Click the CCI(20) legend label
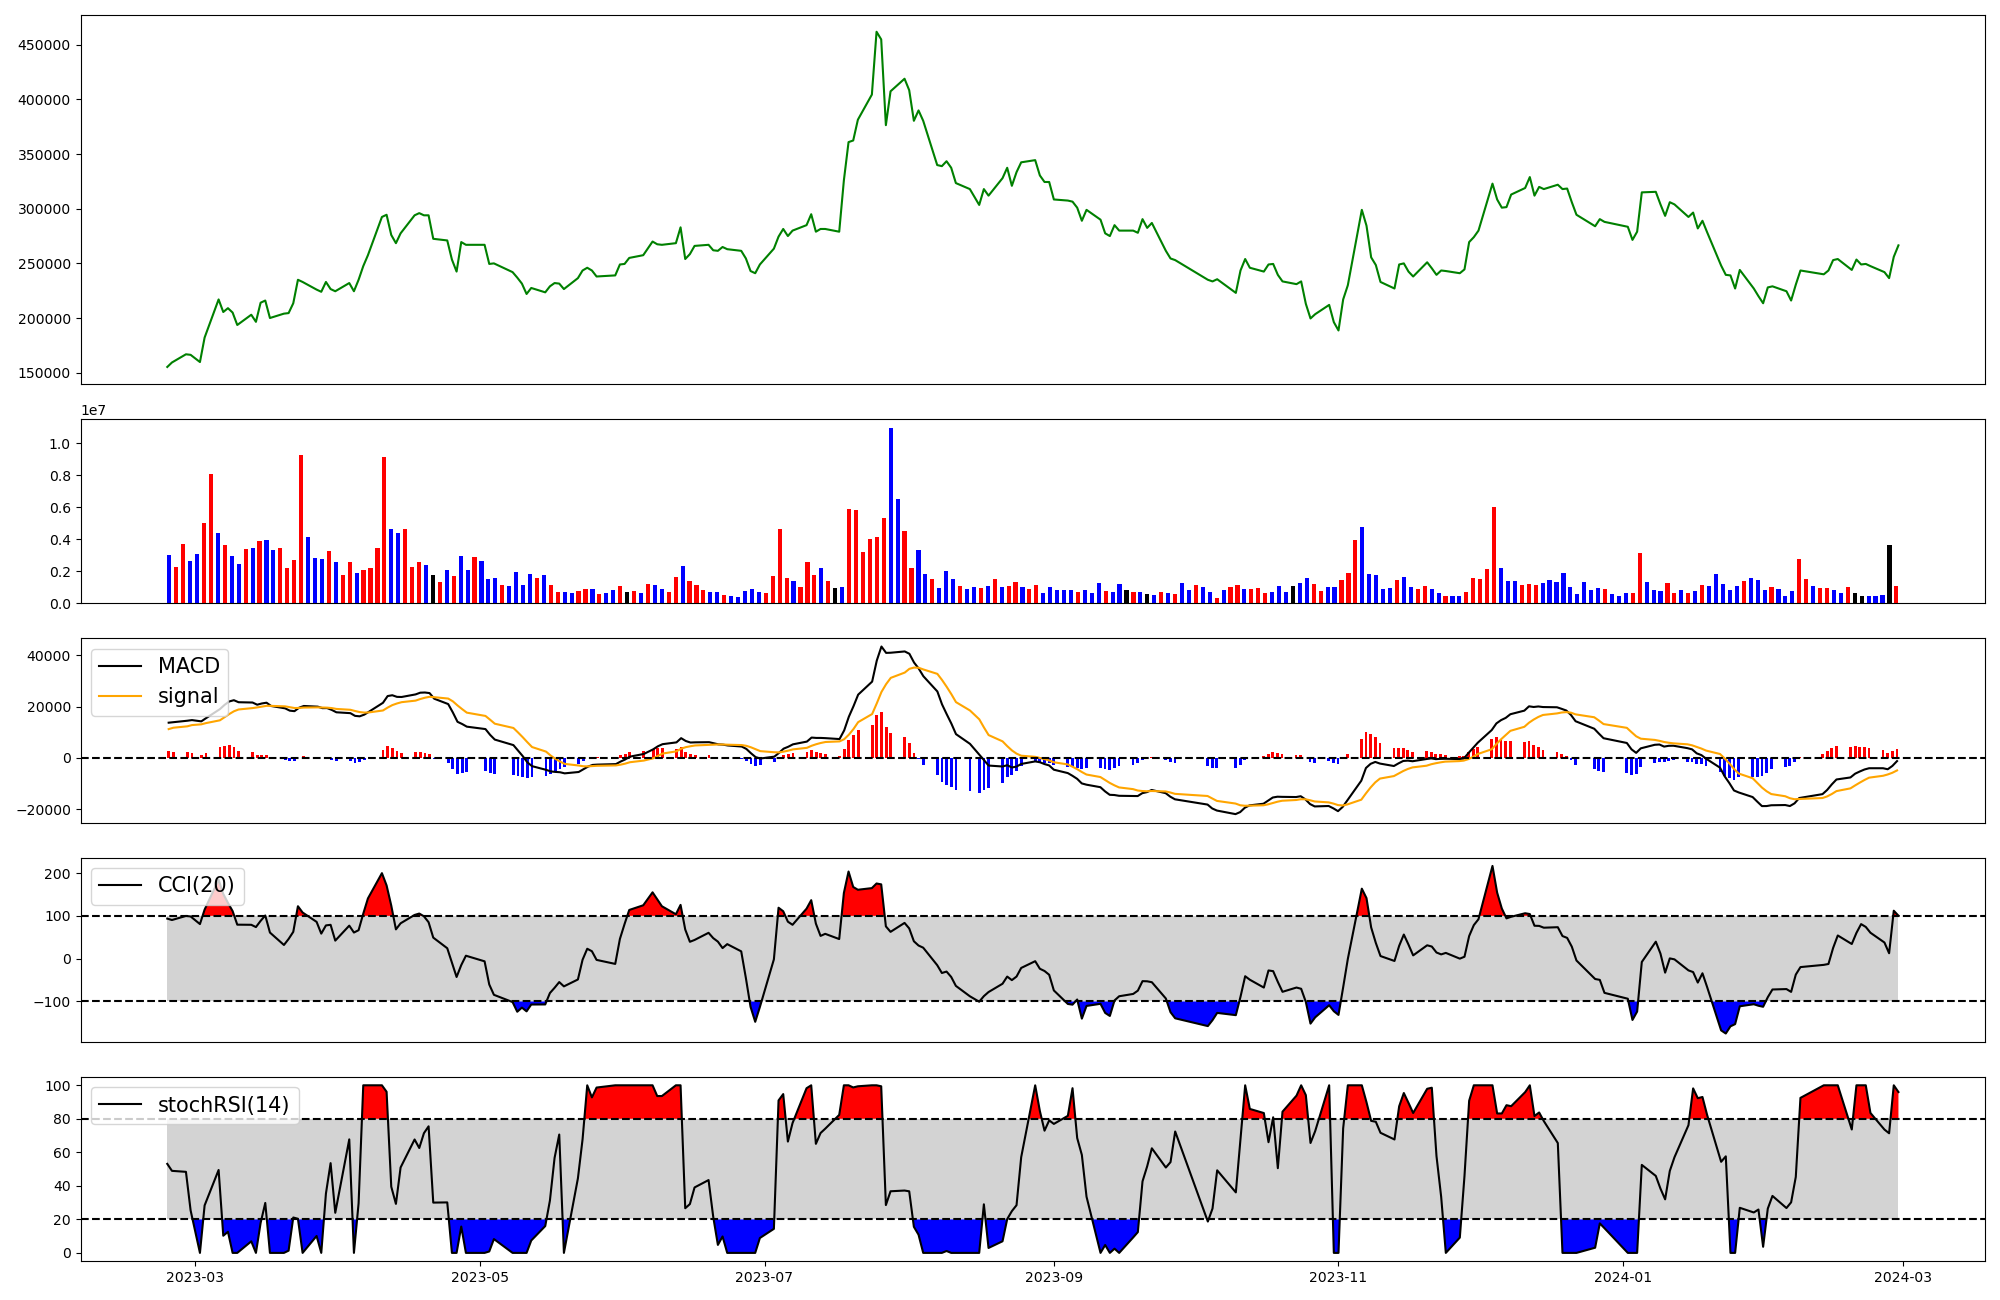 coord(196,885)
